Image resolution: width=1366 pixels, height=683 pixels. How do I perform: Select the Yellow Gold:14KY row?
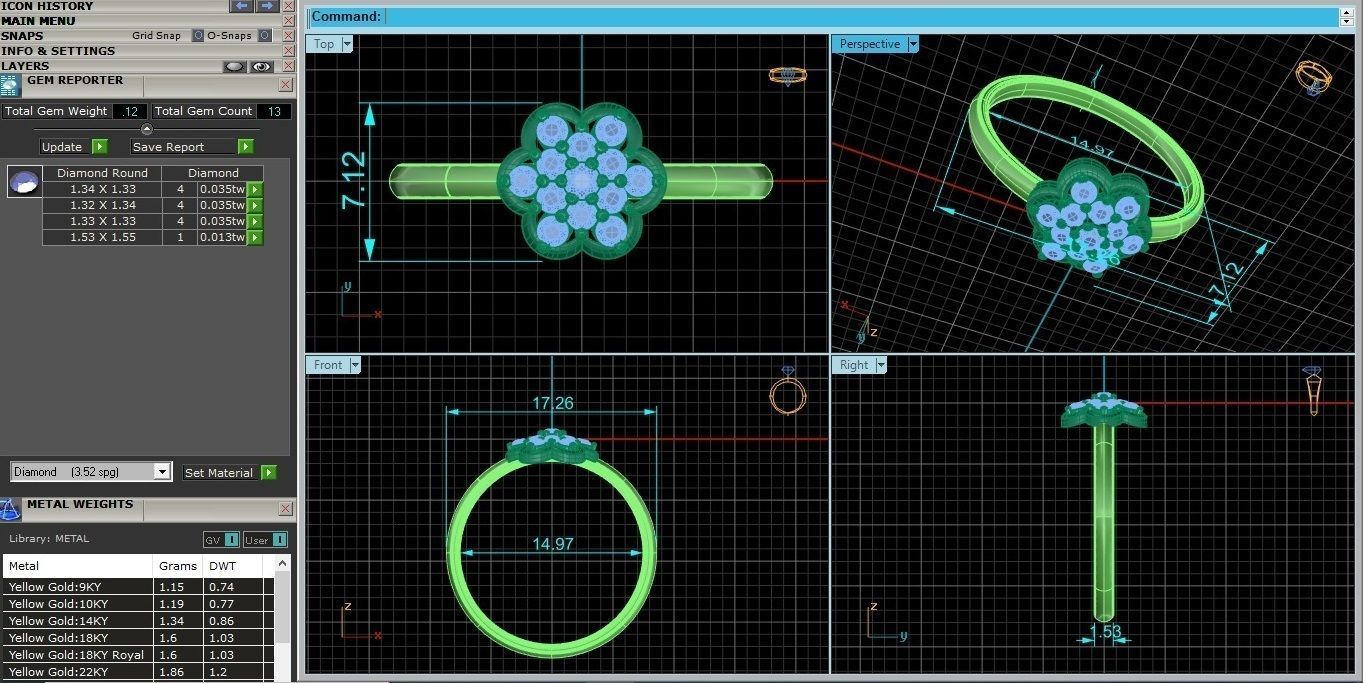pos(138,621)
